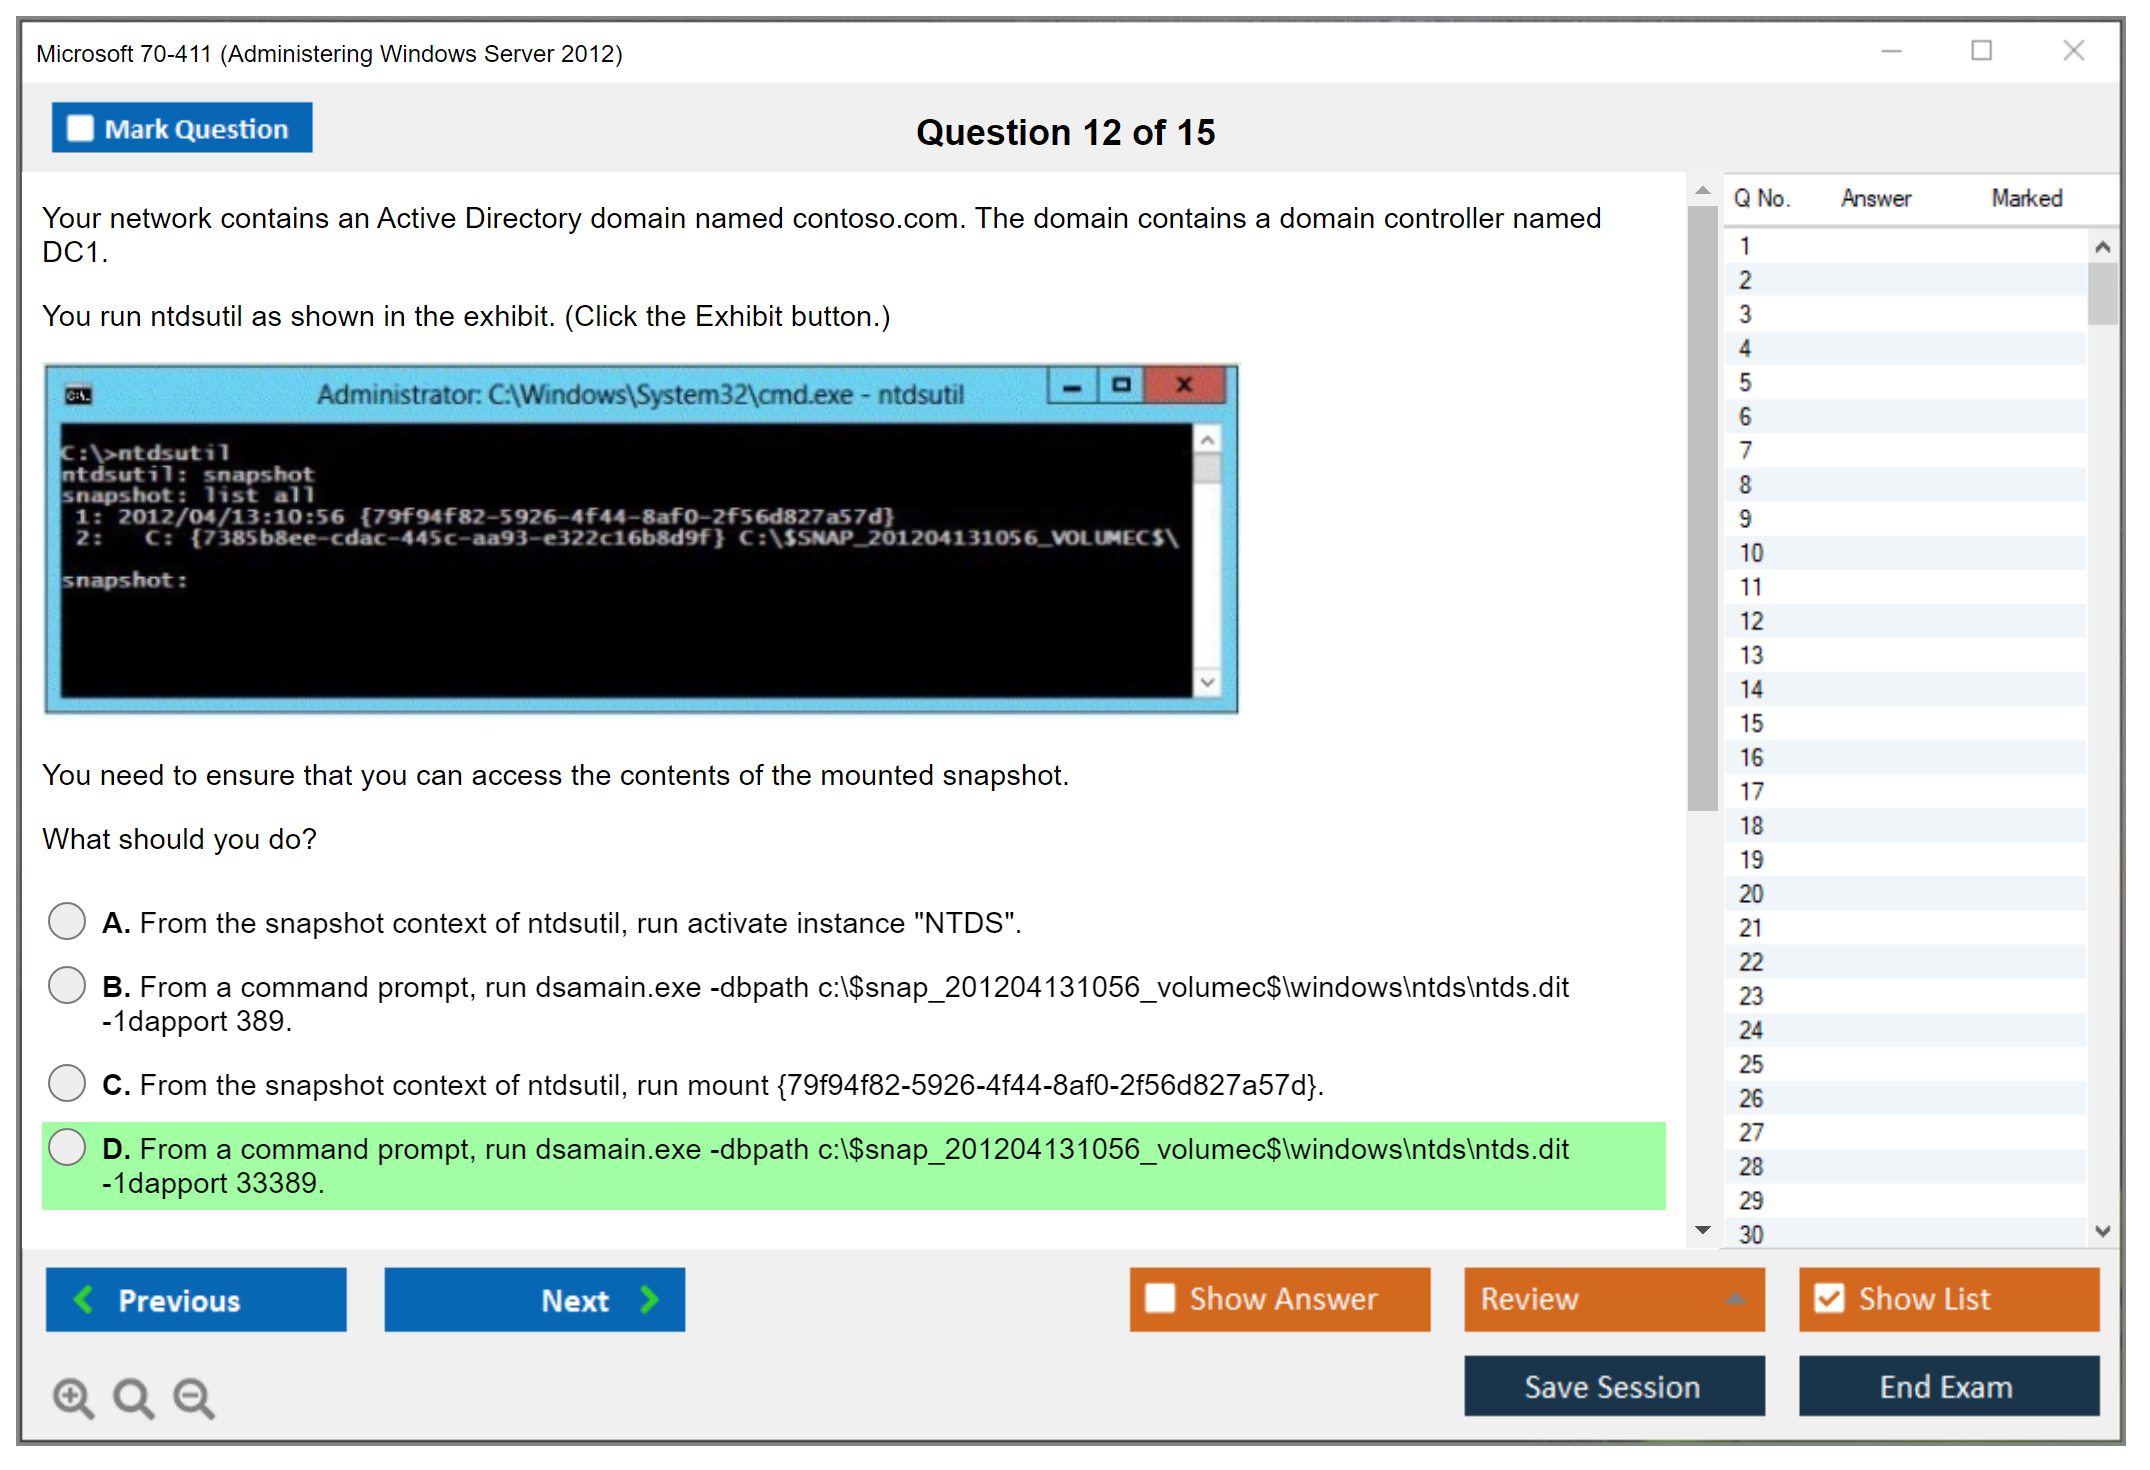Click the question pane's scroll down arrow
The height and width of the screenshot is (1470, 2150).
point(1702,1230)
